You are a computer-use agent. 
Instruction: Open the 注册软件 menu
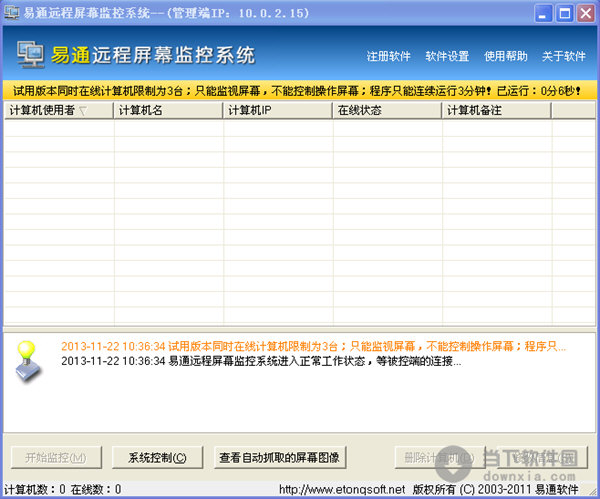click(388, 56)
